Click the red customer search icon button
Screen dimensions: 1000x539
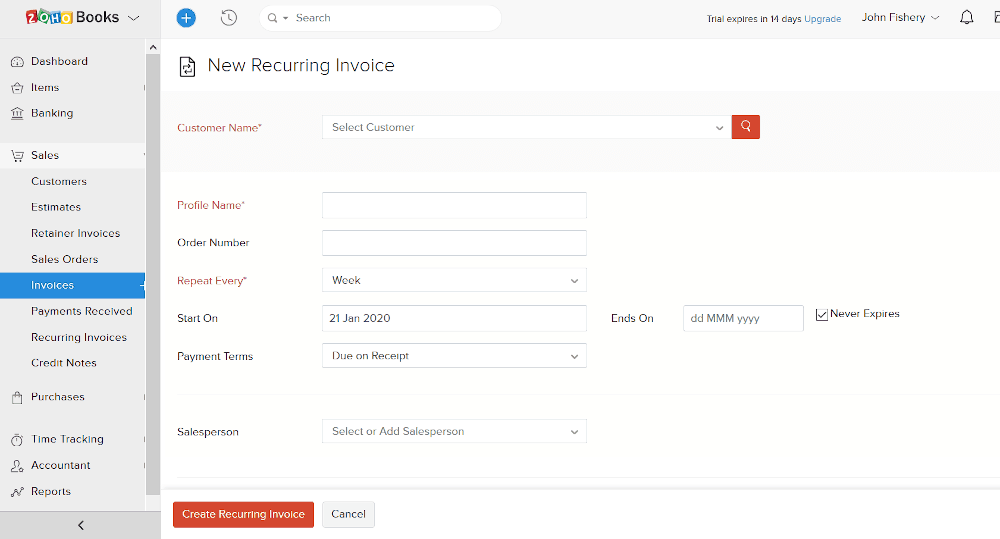click(x=746, y=127)
